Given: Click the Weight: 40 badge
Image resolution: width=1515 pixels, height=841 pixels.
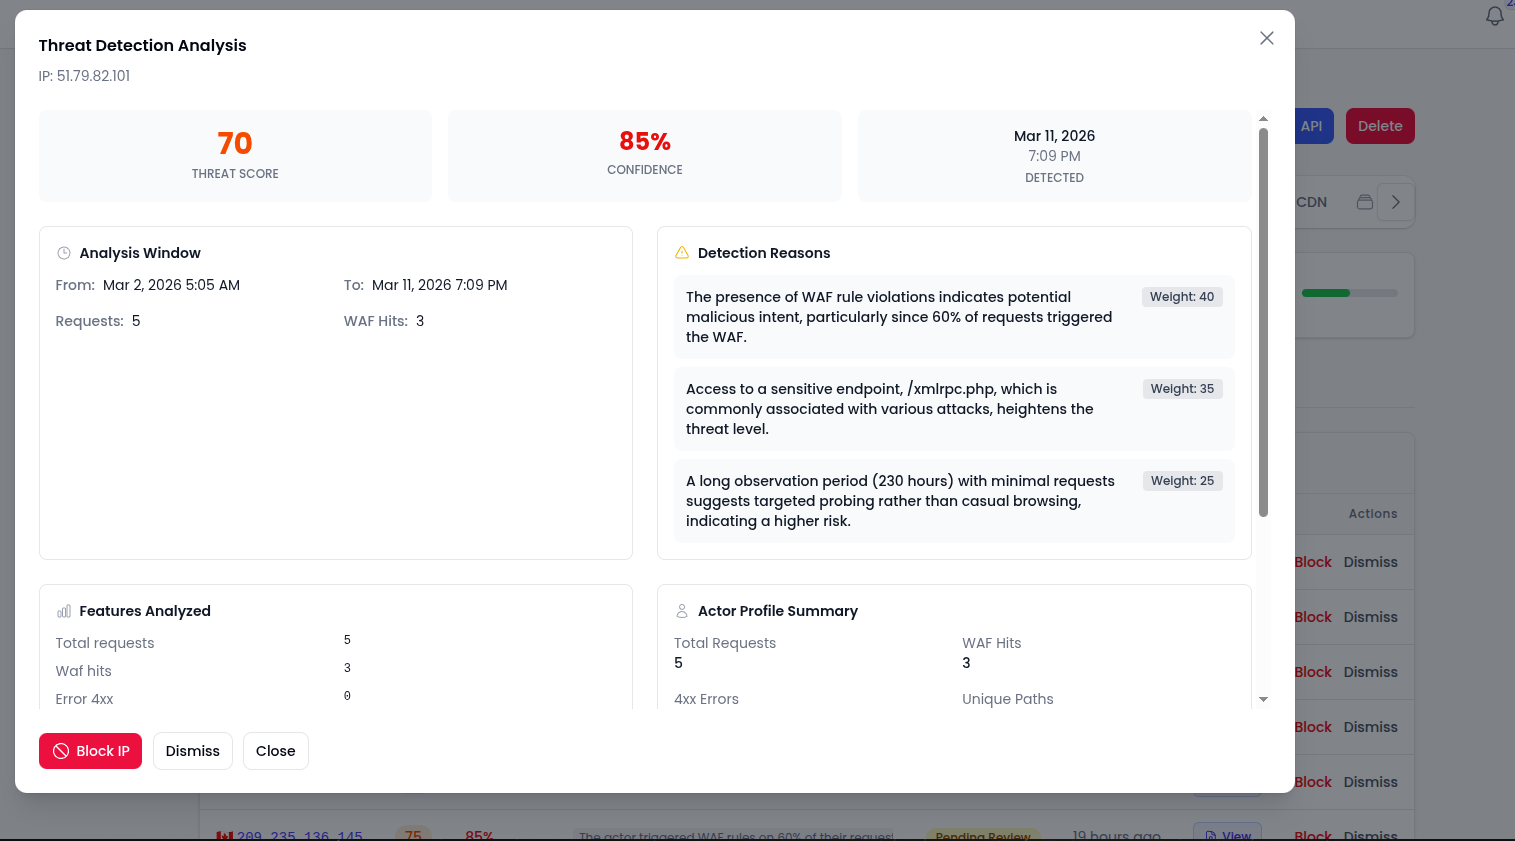Looking at the screenshot, I should (x=1182, y=297).
